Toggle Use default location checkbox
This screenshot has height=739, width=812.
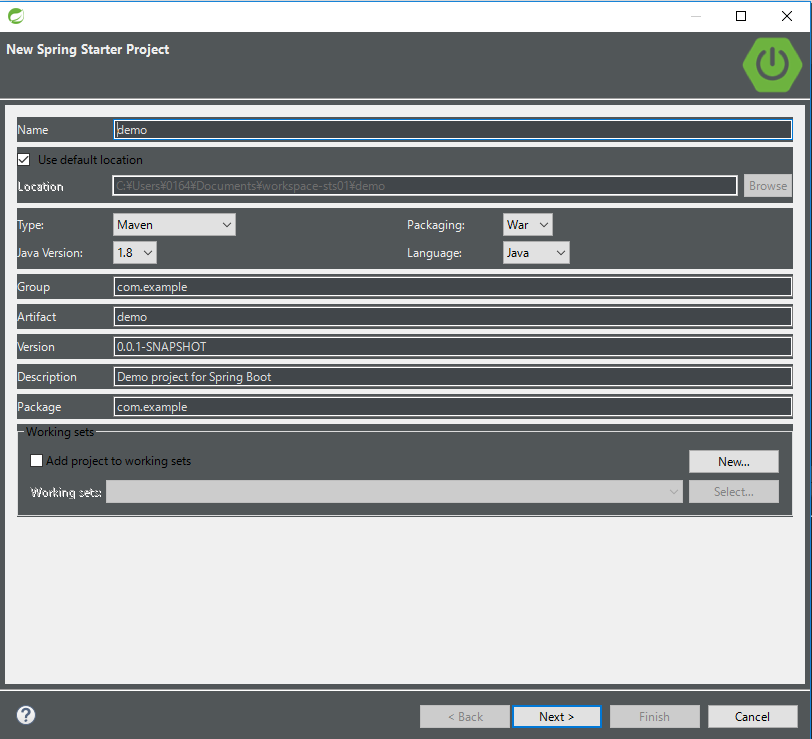(24, 160)
